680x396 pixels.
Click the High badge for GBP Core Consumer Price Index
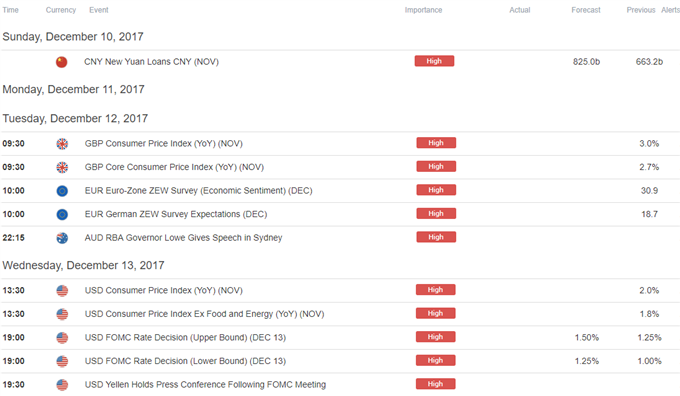pyautogui.click(x=436, y=167)
